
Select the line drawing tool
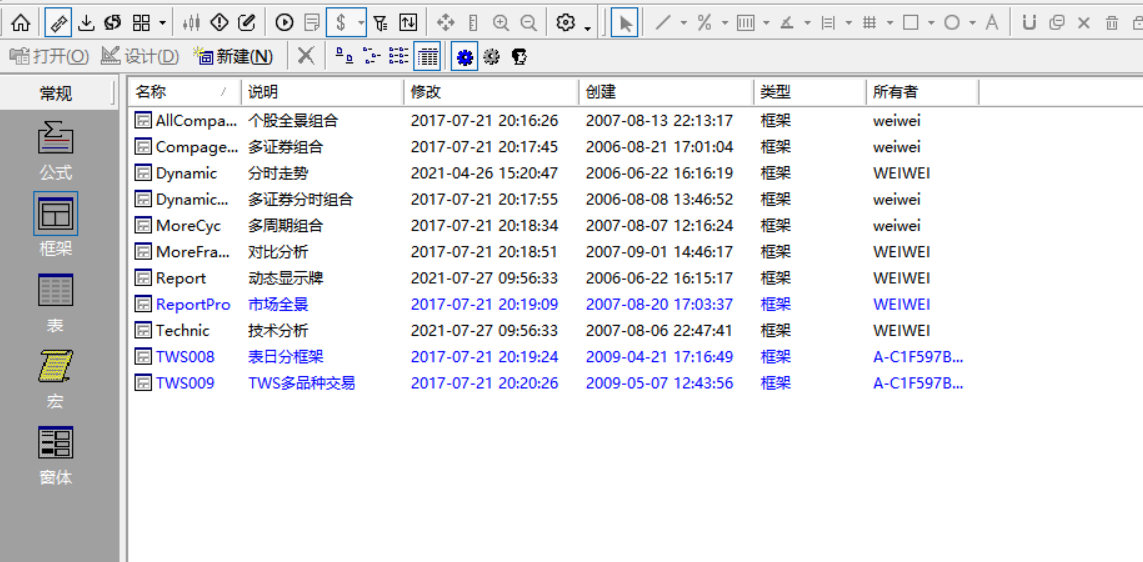coord(663,23)
